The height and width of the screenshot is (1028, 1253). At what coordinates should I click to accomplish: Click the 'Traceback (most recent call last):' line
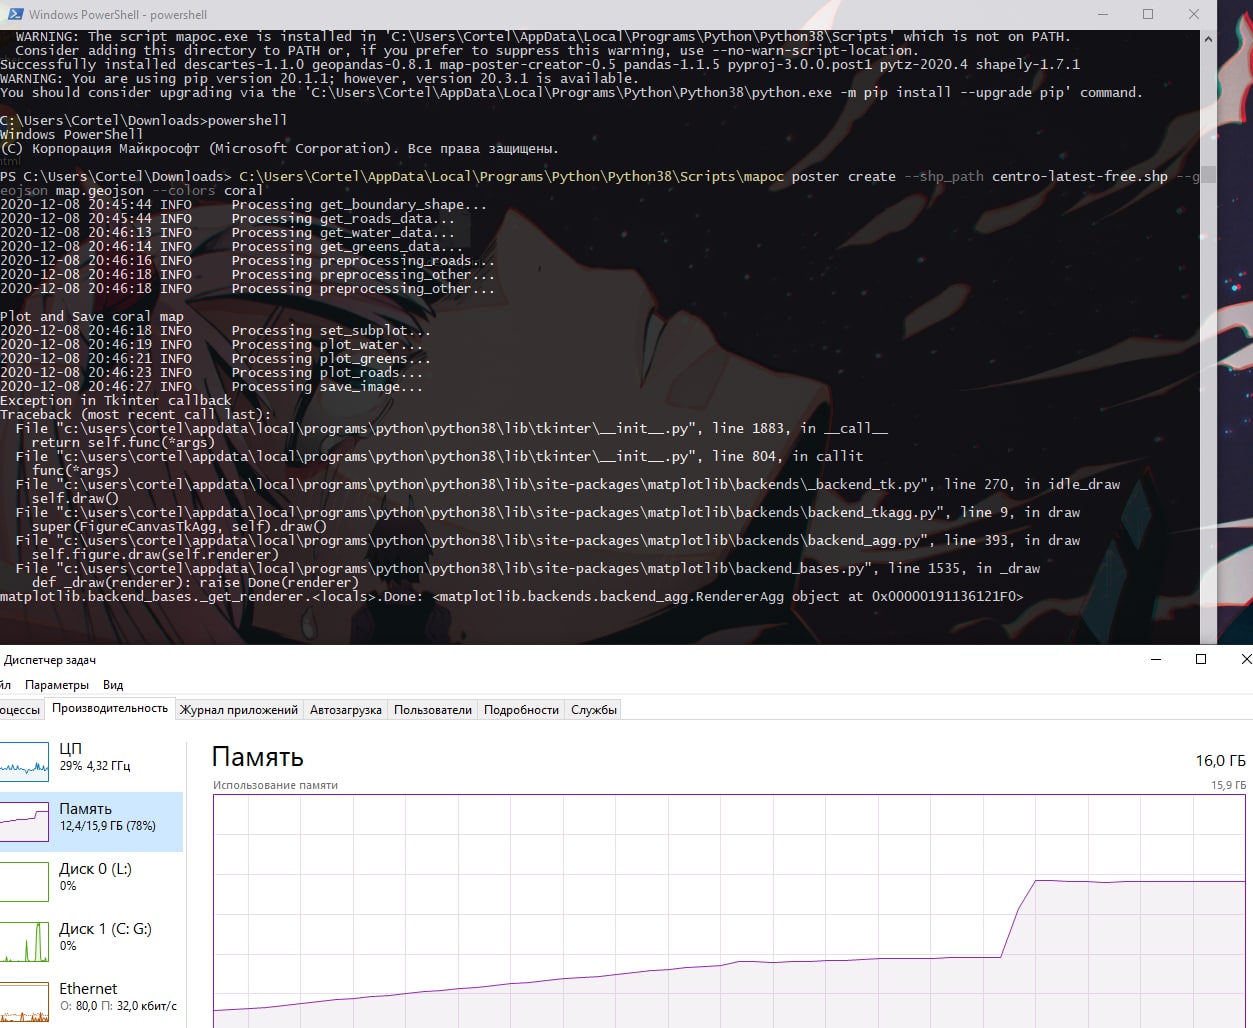click(x=135, y=414)
